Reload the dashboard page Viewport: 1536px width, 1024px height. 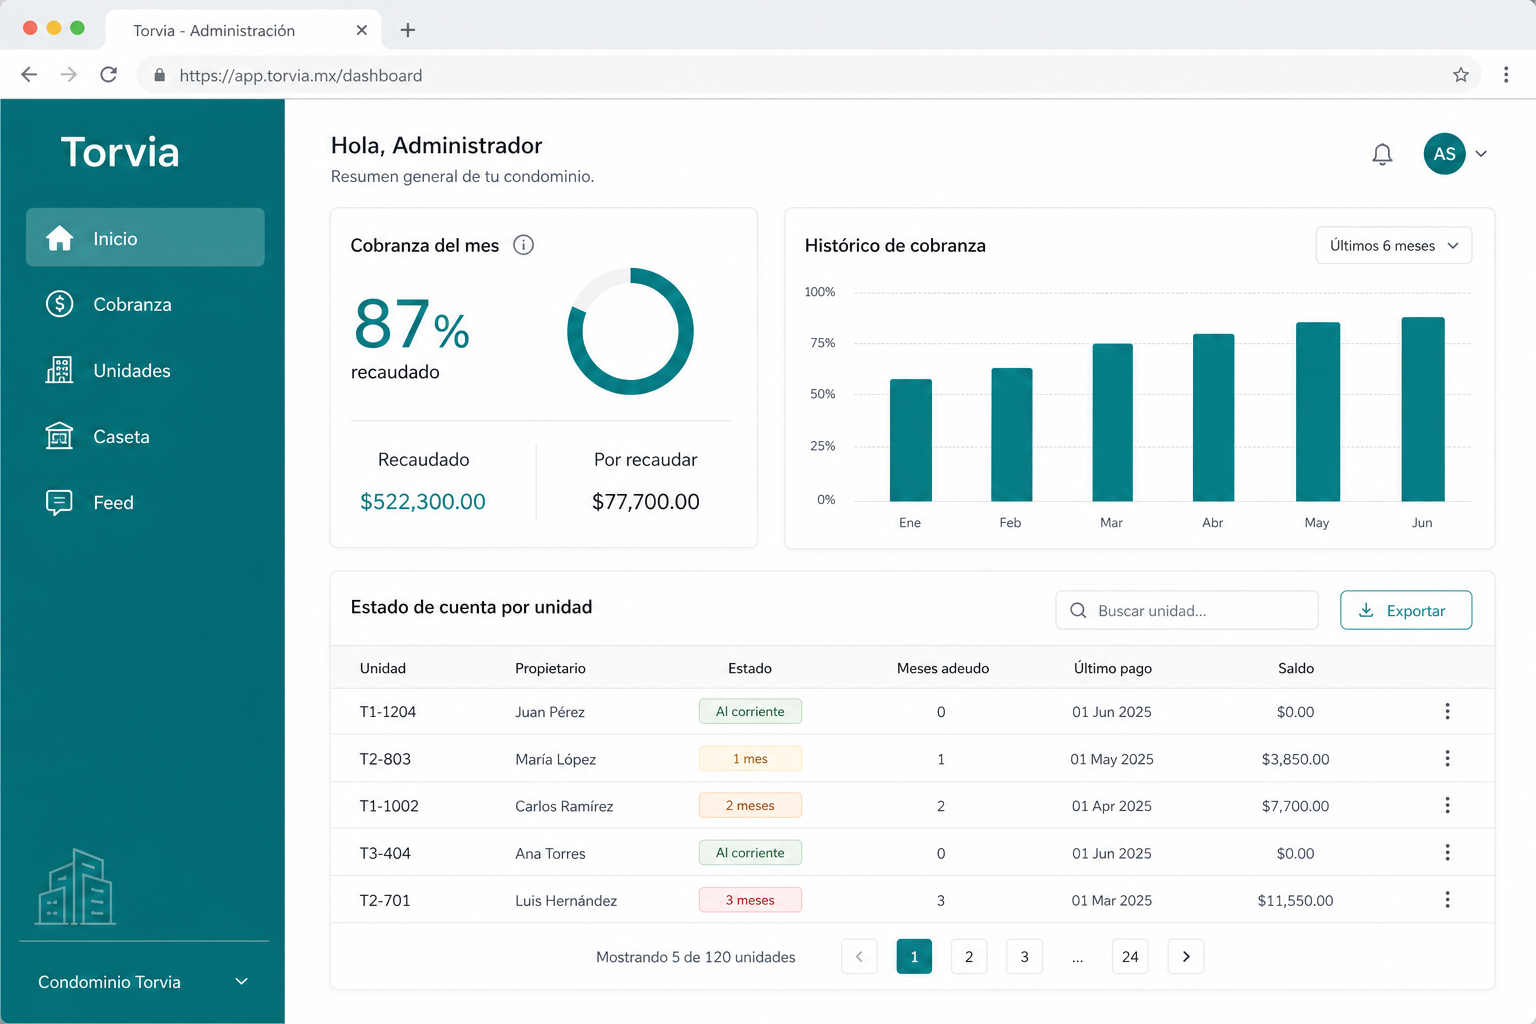pos(109,75)
